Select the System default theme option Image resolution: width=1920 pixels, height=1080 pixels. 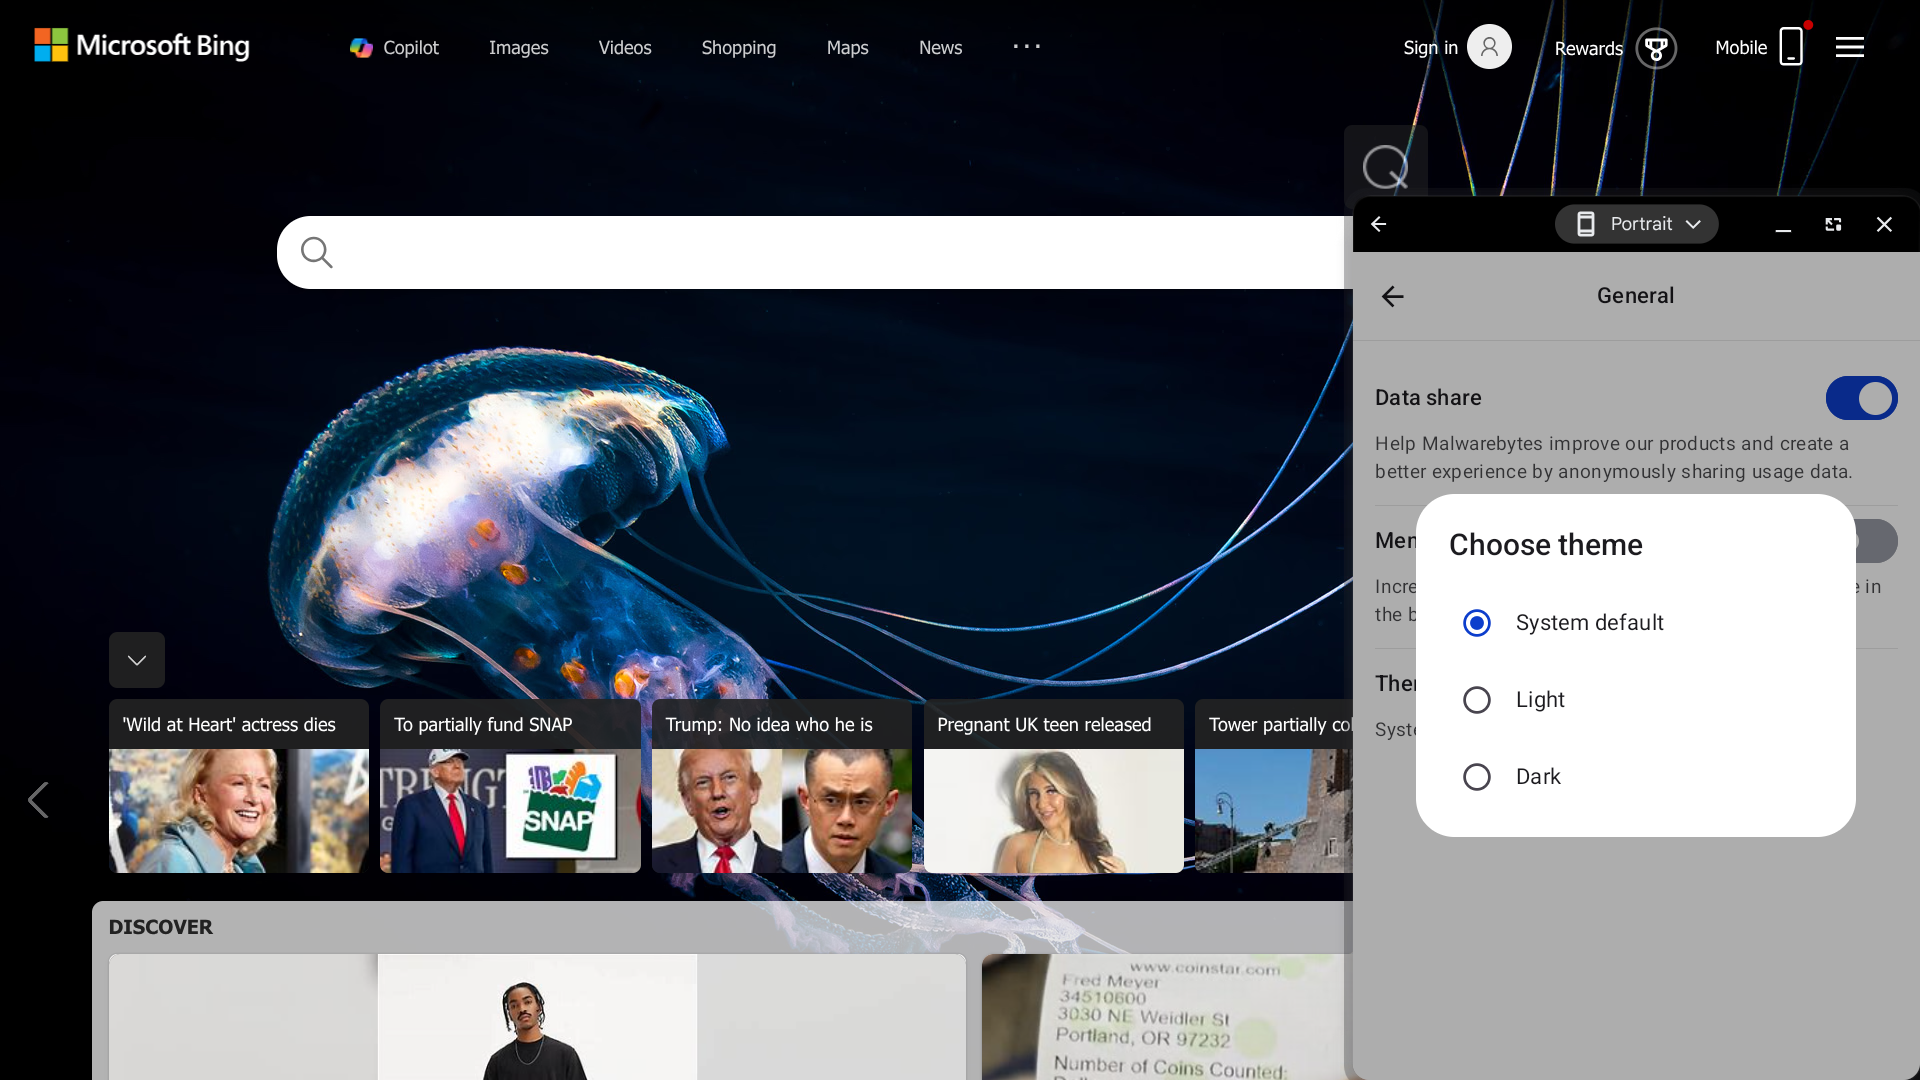[1635, 623]
